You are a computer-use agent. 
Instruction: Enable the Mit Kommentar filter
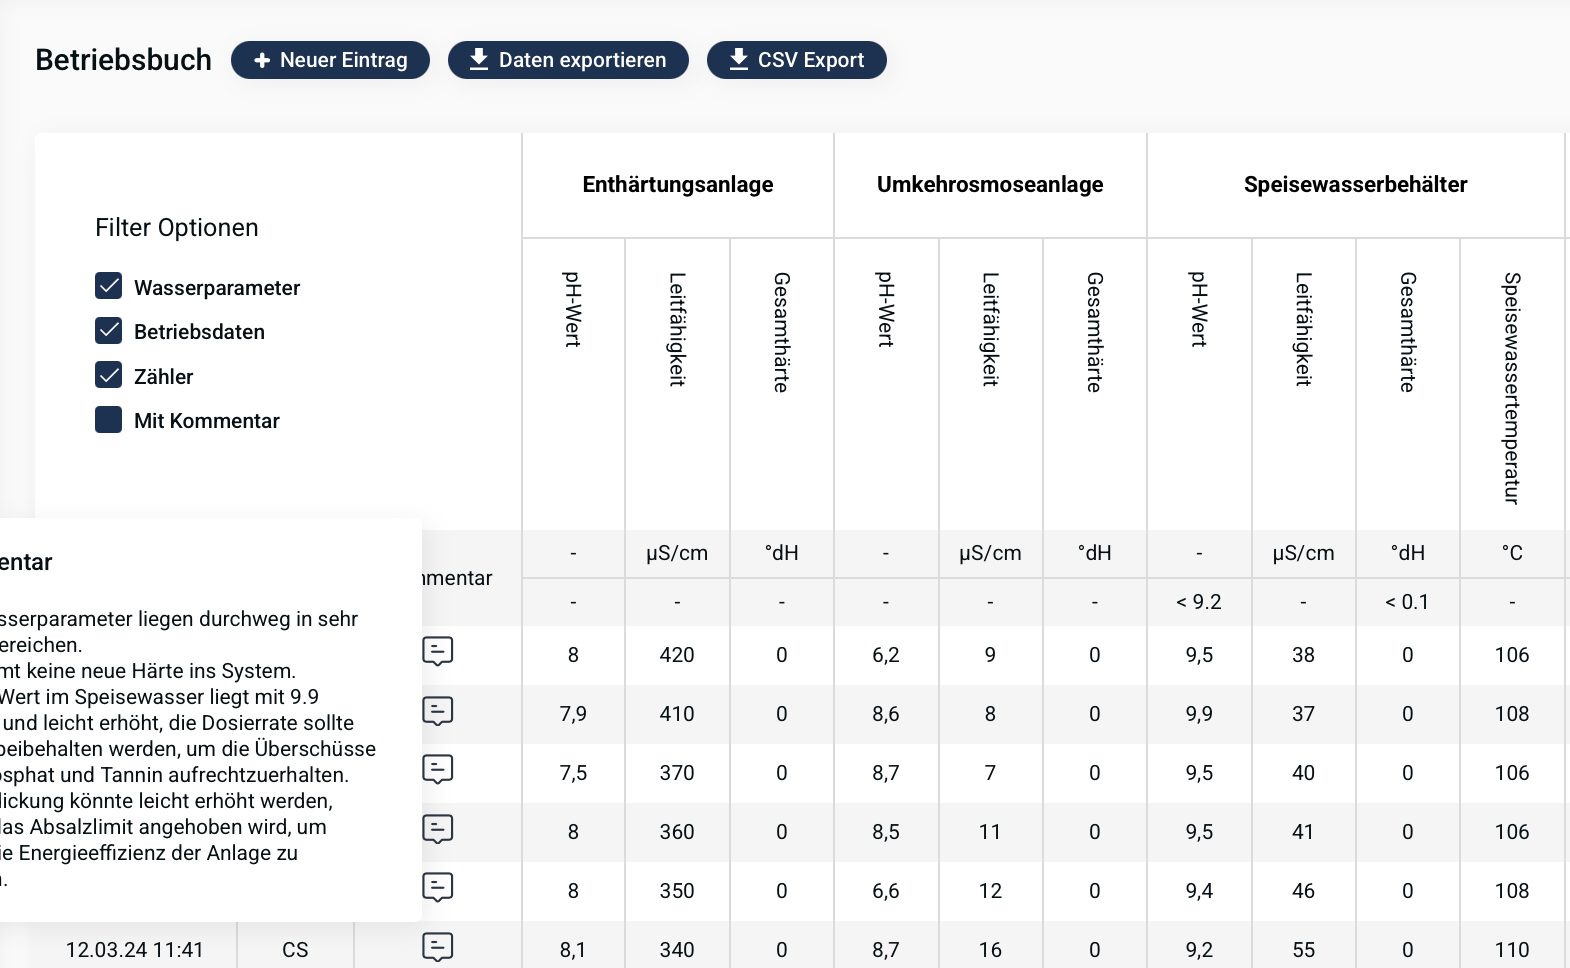[109, 420]
